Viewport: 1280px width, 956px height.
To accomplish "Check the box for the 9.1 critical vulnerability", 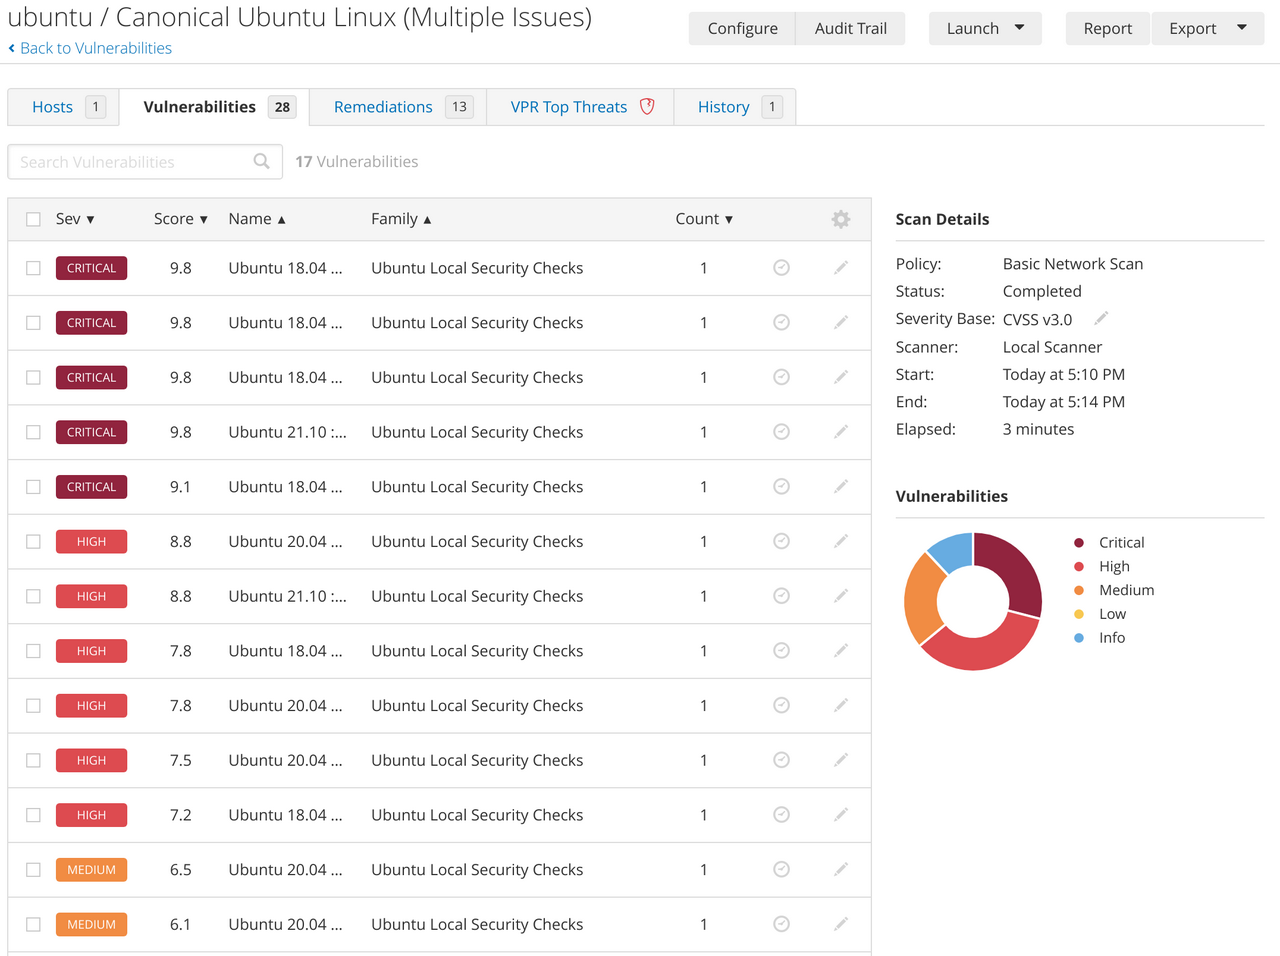I will coord(33,487).
